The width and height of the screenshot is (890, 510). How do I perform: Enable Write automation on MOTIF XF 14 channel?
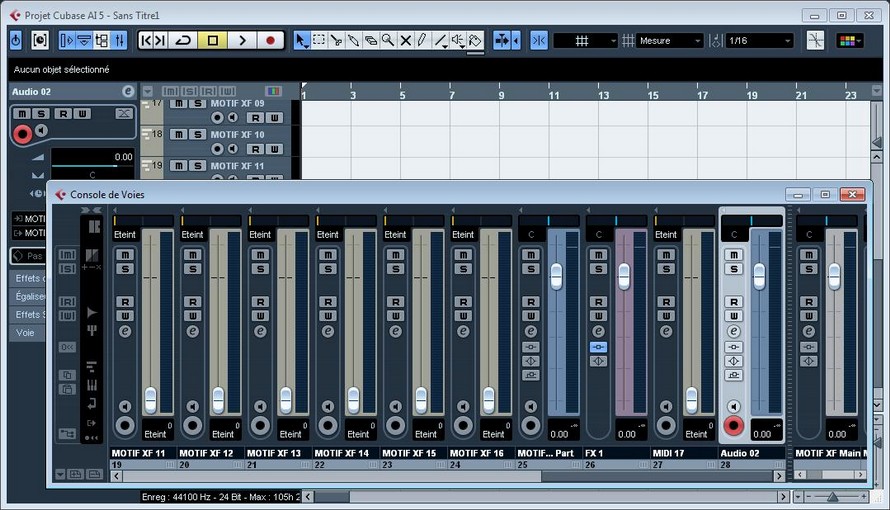328,316
